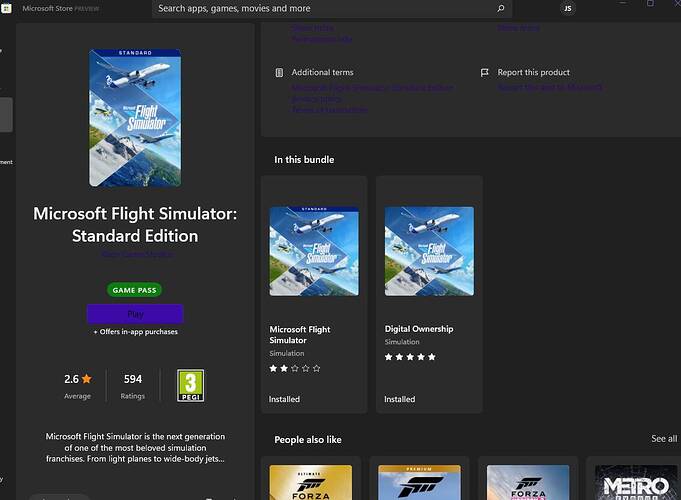Viewport: 681px width, 500px height.
Task: Open the publisher link under the title
Action: click(138, 254)
